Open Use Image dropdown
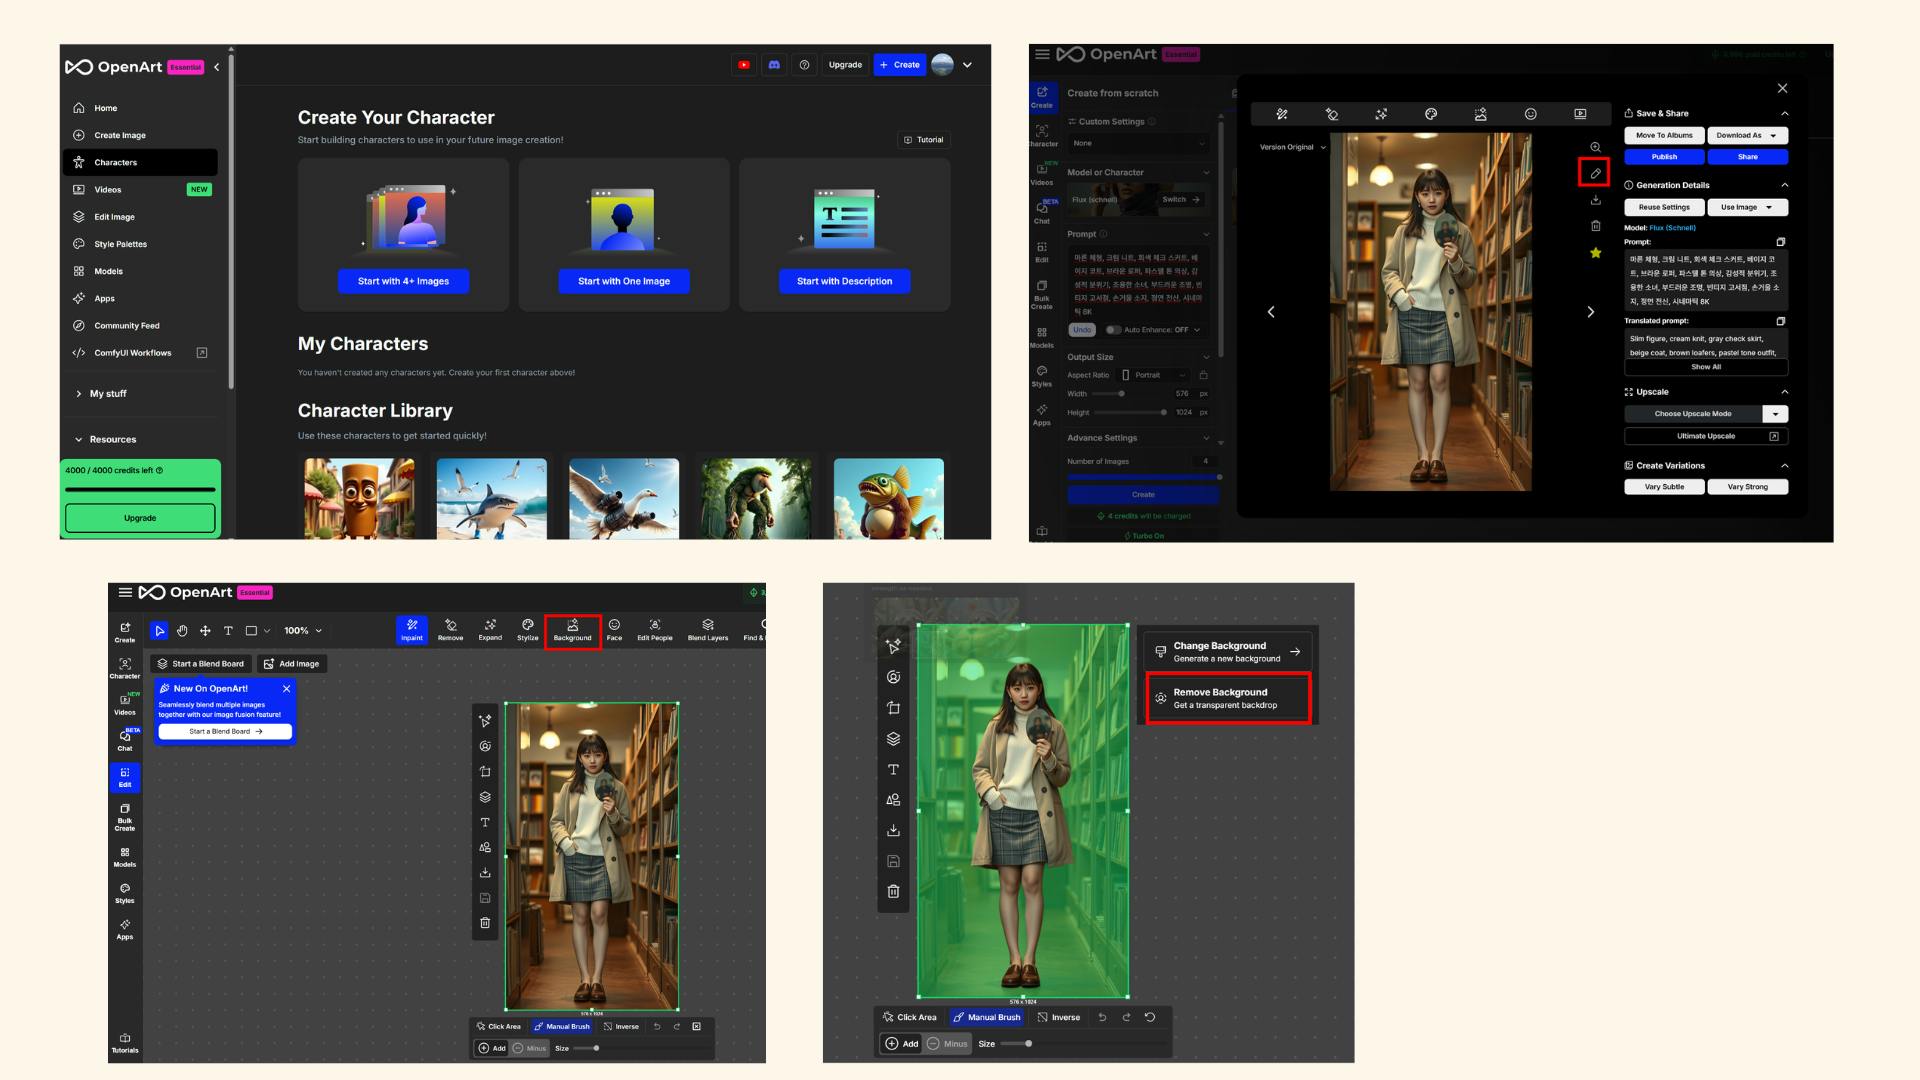 [1747, 207]
